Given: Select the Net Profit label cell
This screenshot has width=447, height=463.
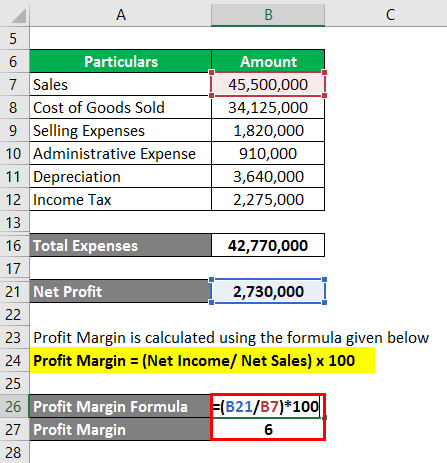Looking at the screenshot, I should pos(120,291).
